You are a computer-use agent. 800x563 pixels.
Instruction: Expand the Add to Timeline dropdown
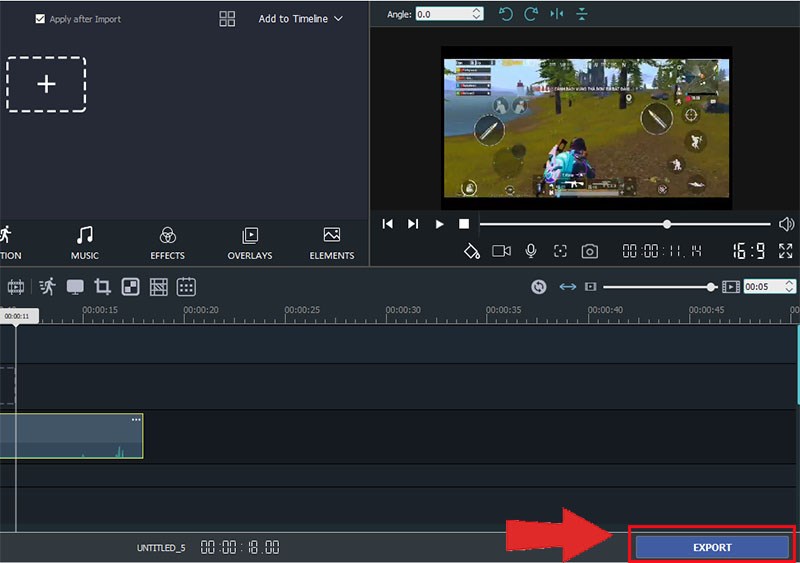[x=300, y=19]
